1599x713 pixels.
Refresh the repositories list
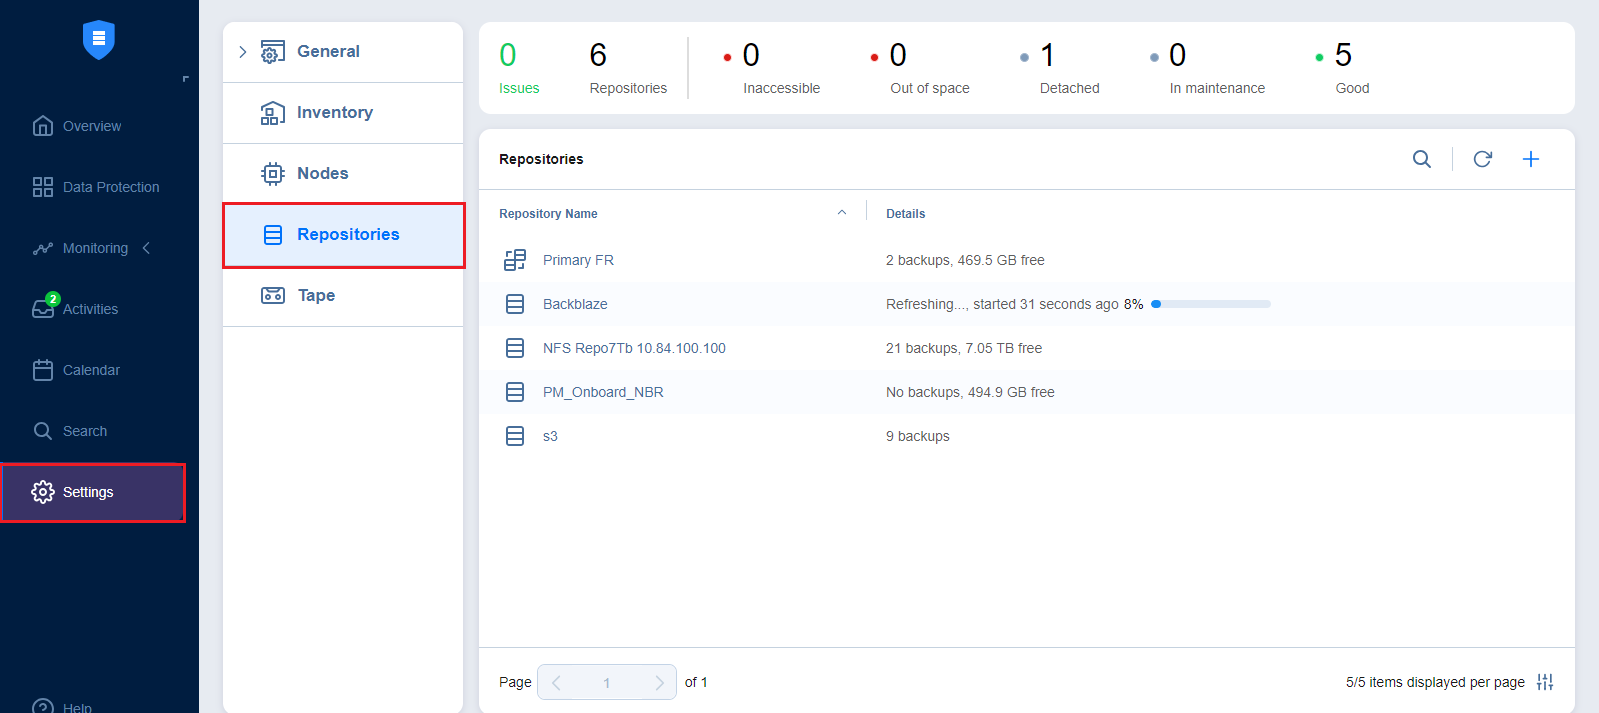(x=1482, y=159)
